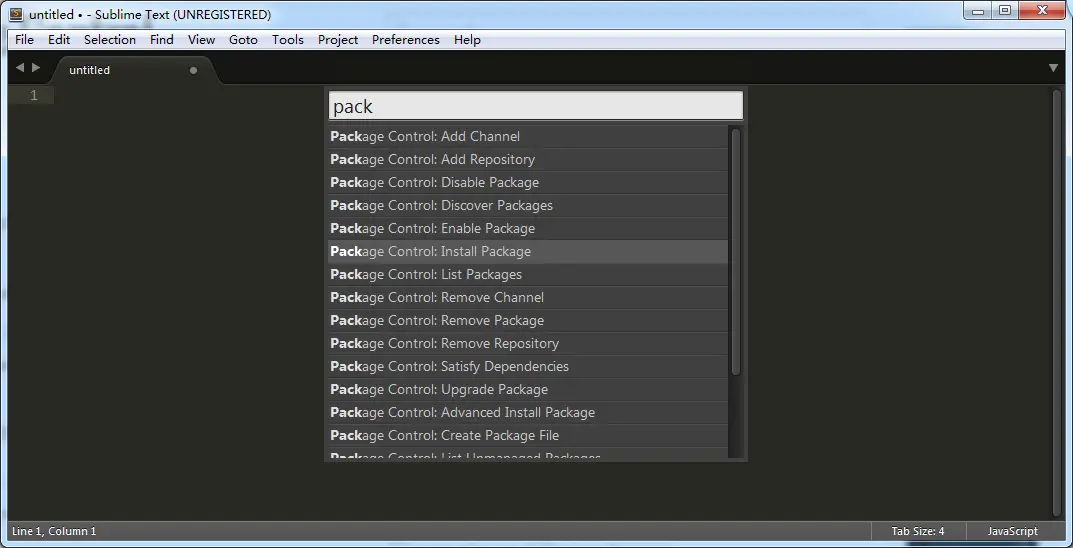
Task: Click the editor vertical scrollbar
Action: coord(1058,301)
